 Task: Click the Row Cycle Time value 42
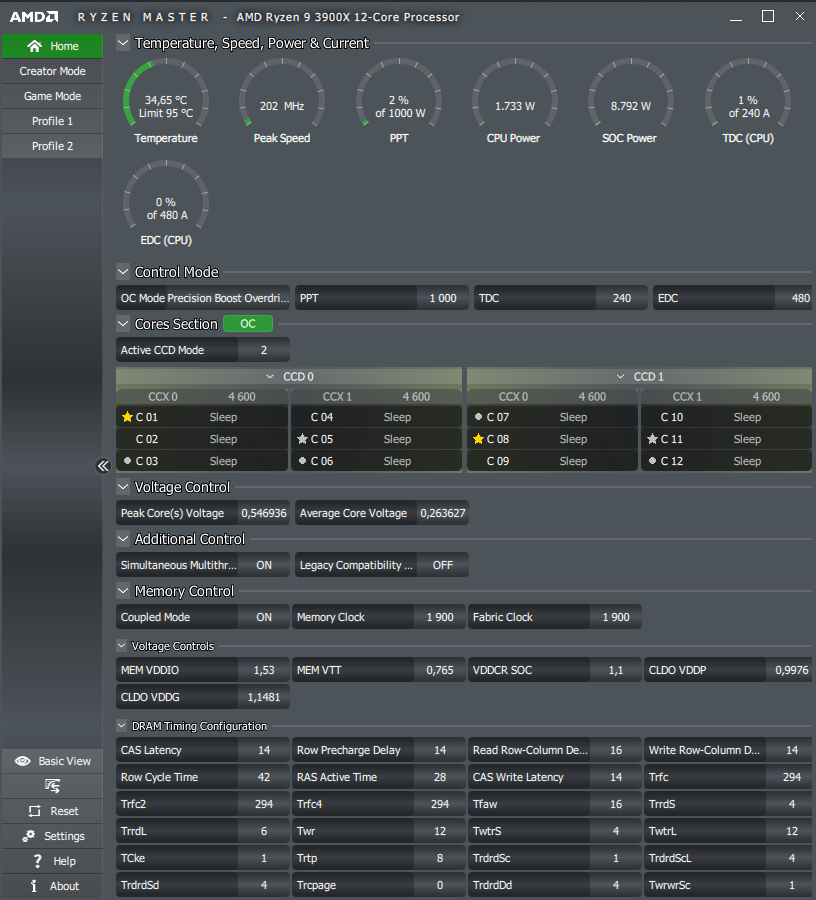pyautogui.click(x=264, y=777)
